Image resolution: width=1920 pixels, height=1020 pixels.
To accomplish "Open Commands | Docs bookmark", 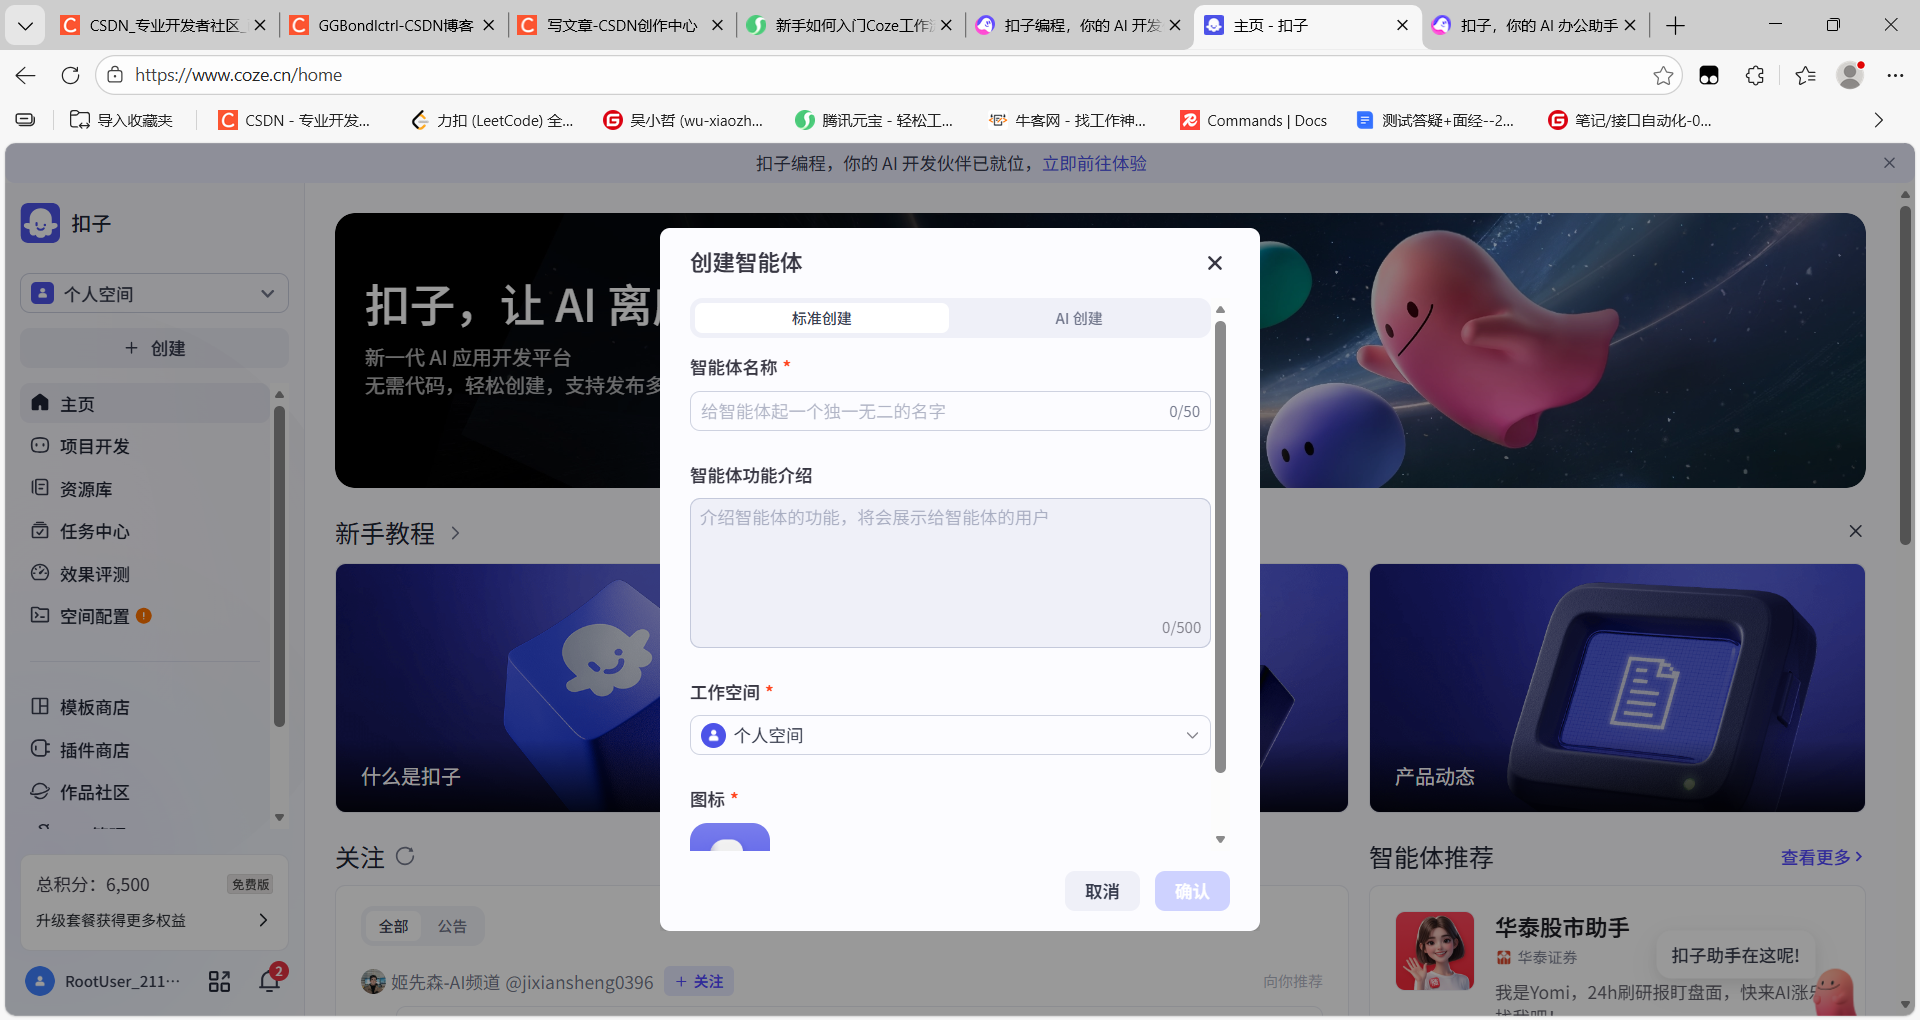I will [x=1254, y=120].
